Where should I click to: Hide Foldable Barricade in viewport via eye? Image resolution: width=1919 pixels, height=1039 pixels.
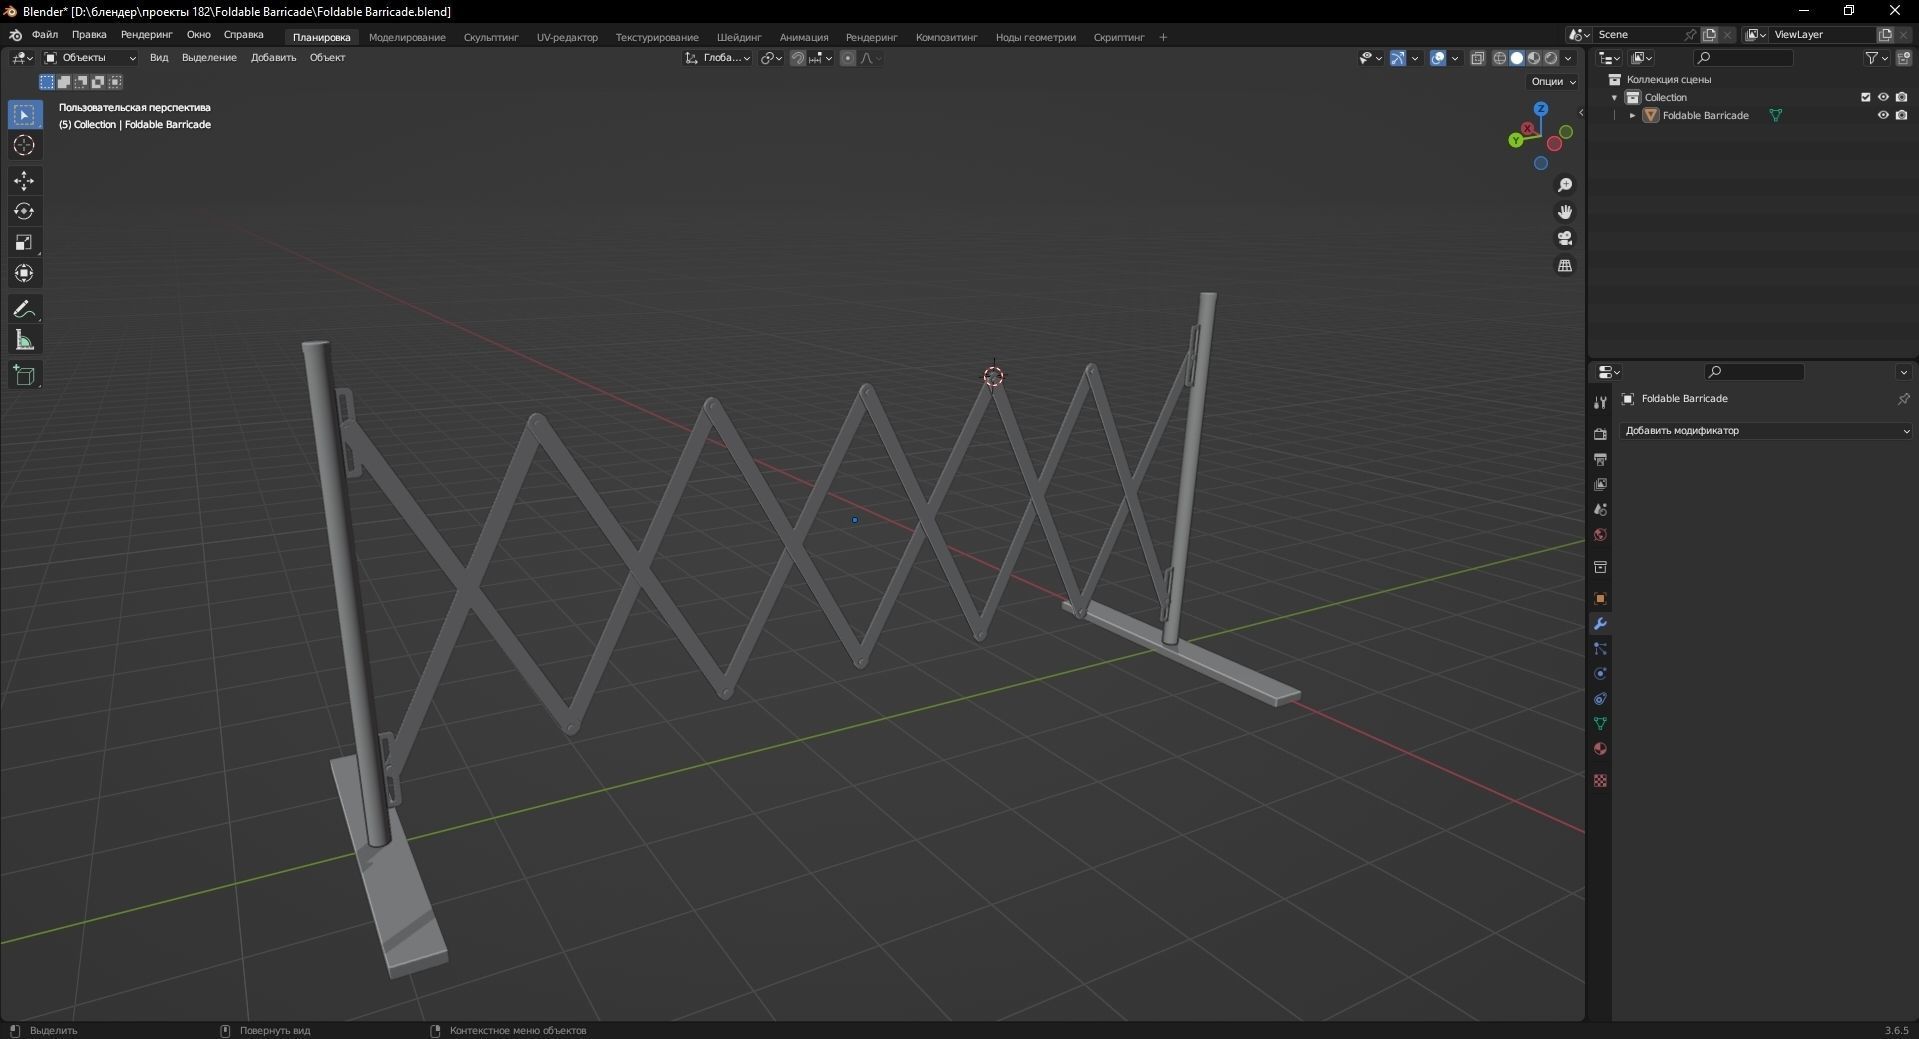(1883, 115)
